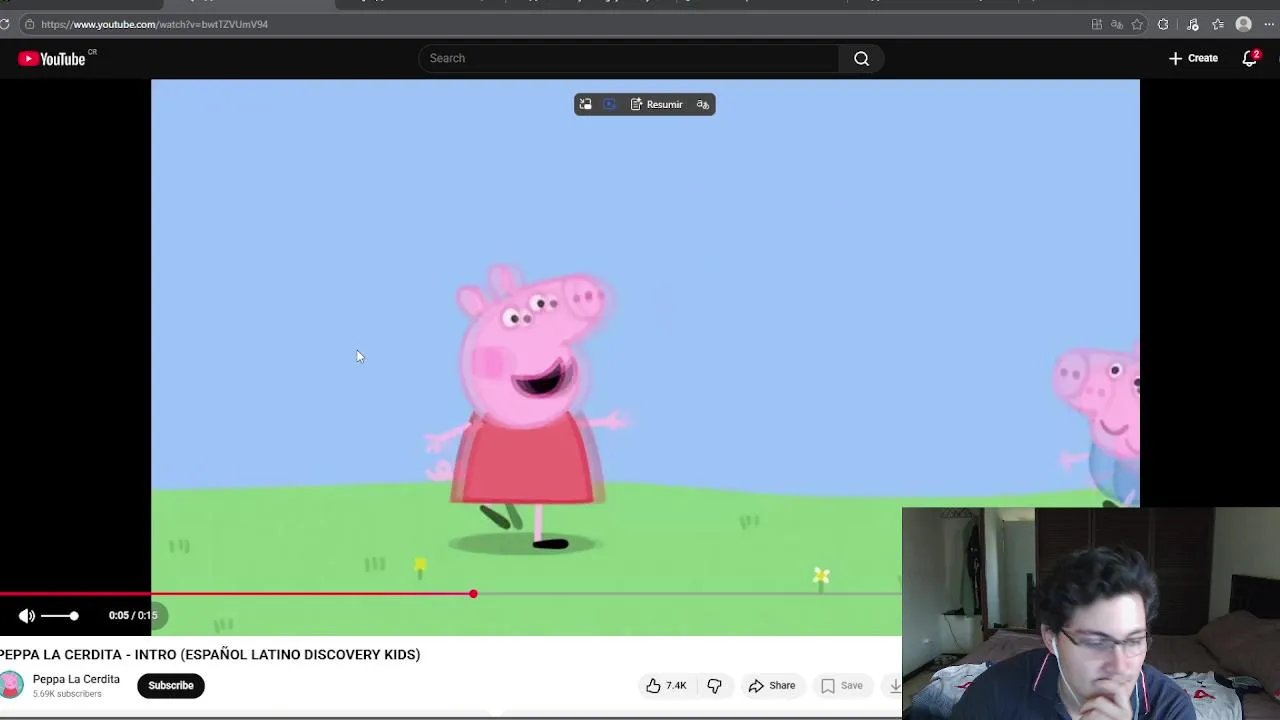This screenshot has width=1280, height=720.
Task: Share the video
Action: tap(772, 685)
